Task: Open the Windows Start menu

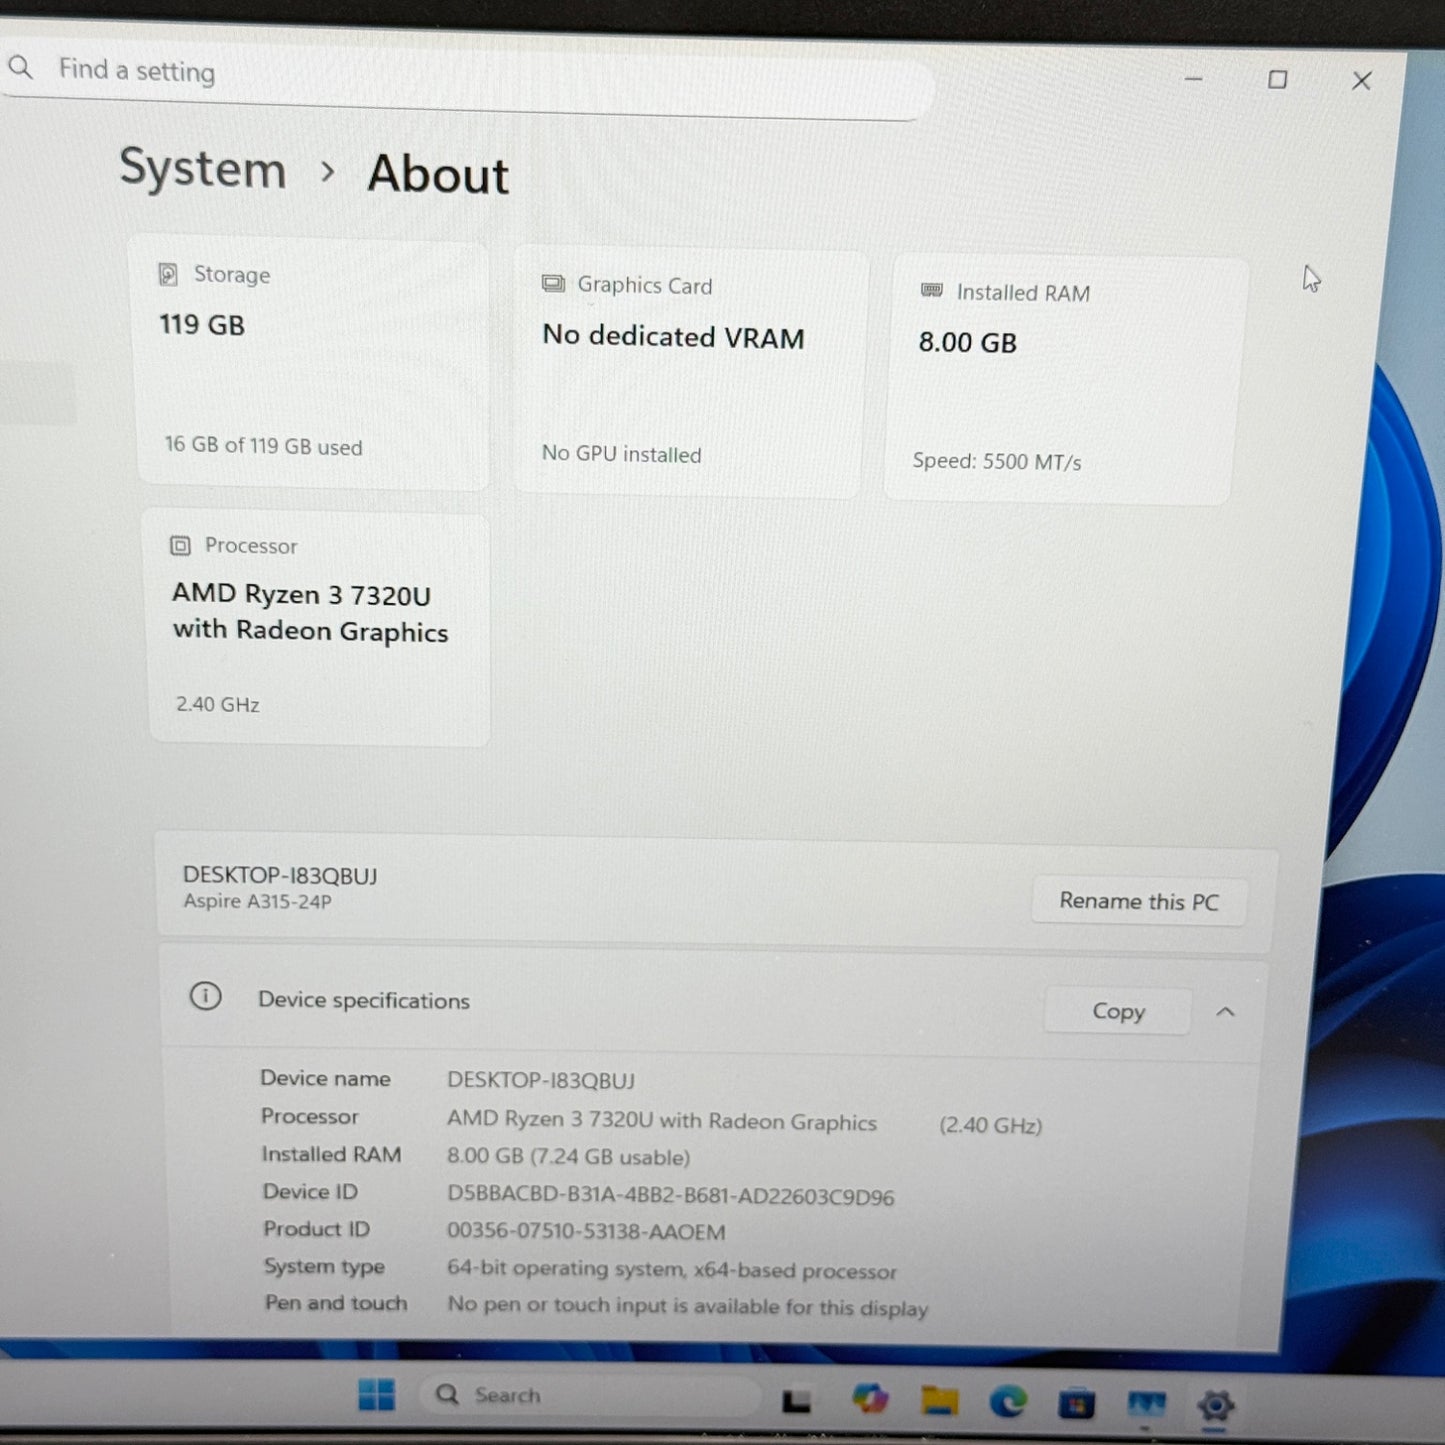Action: [377, 1394]
